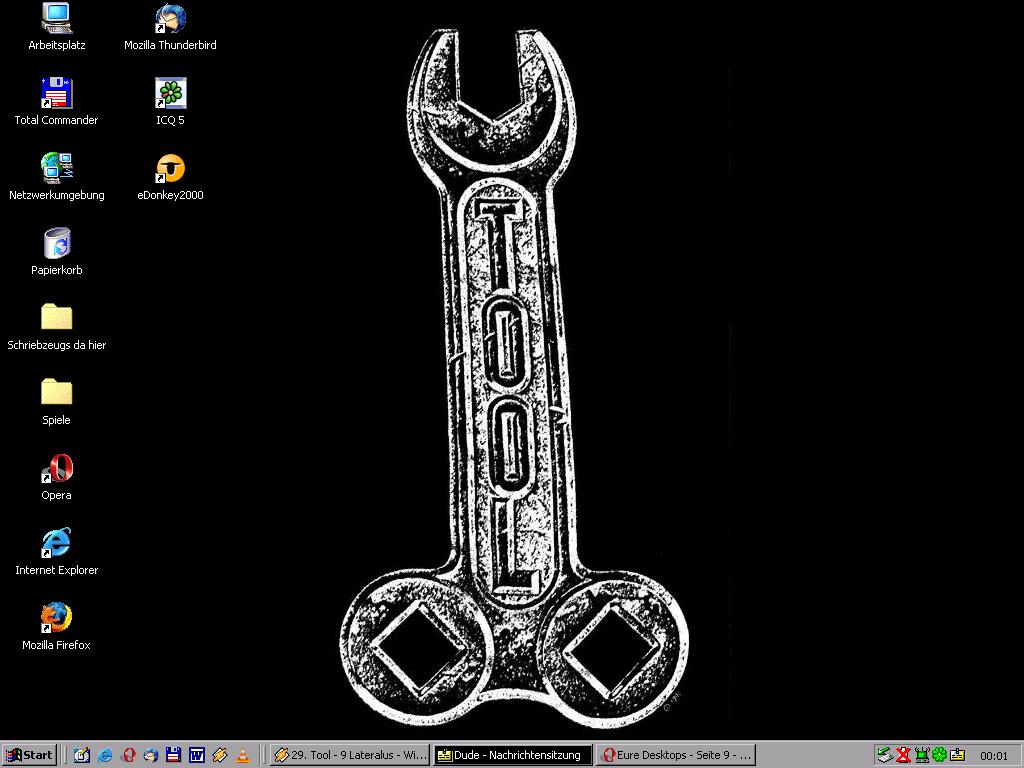Launch VLC cone icon in quick launch
Viewport: 1024px width, 768px height.
pyautogui.click(x=242, y=755)
